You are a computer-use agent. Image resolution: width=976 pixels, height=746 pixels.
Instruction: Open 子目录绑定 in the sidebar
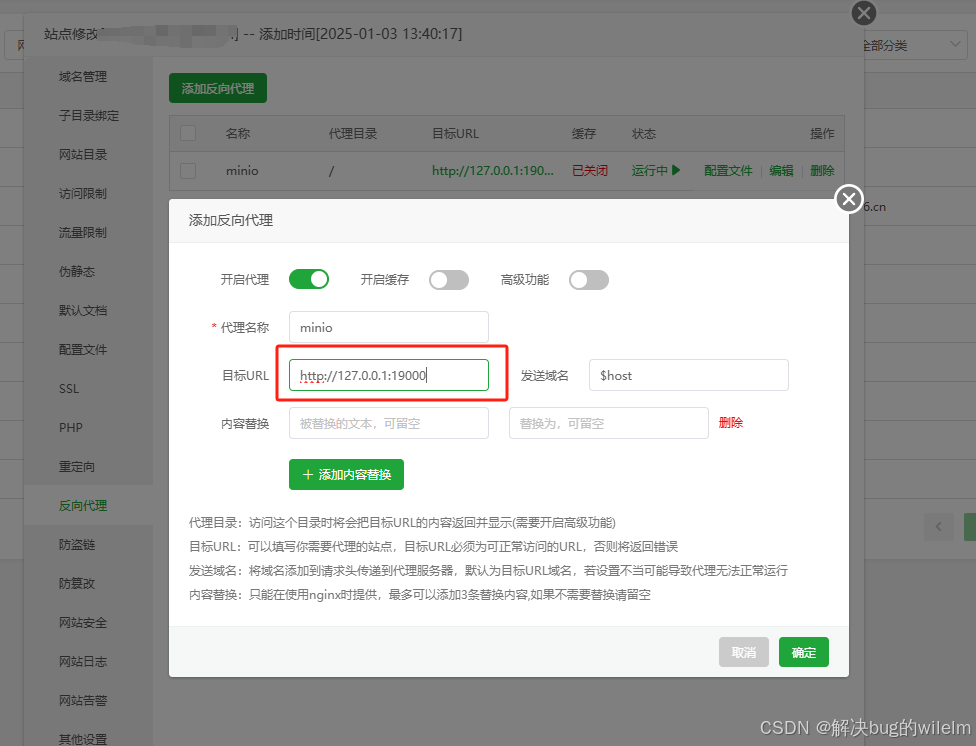coord(88,115)
